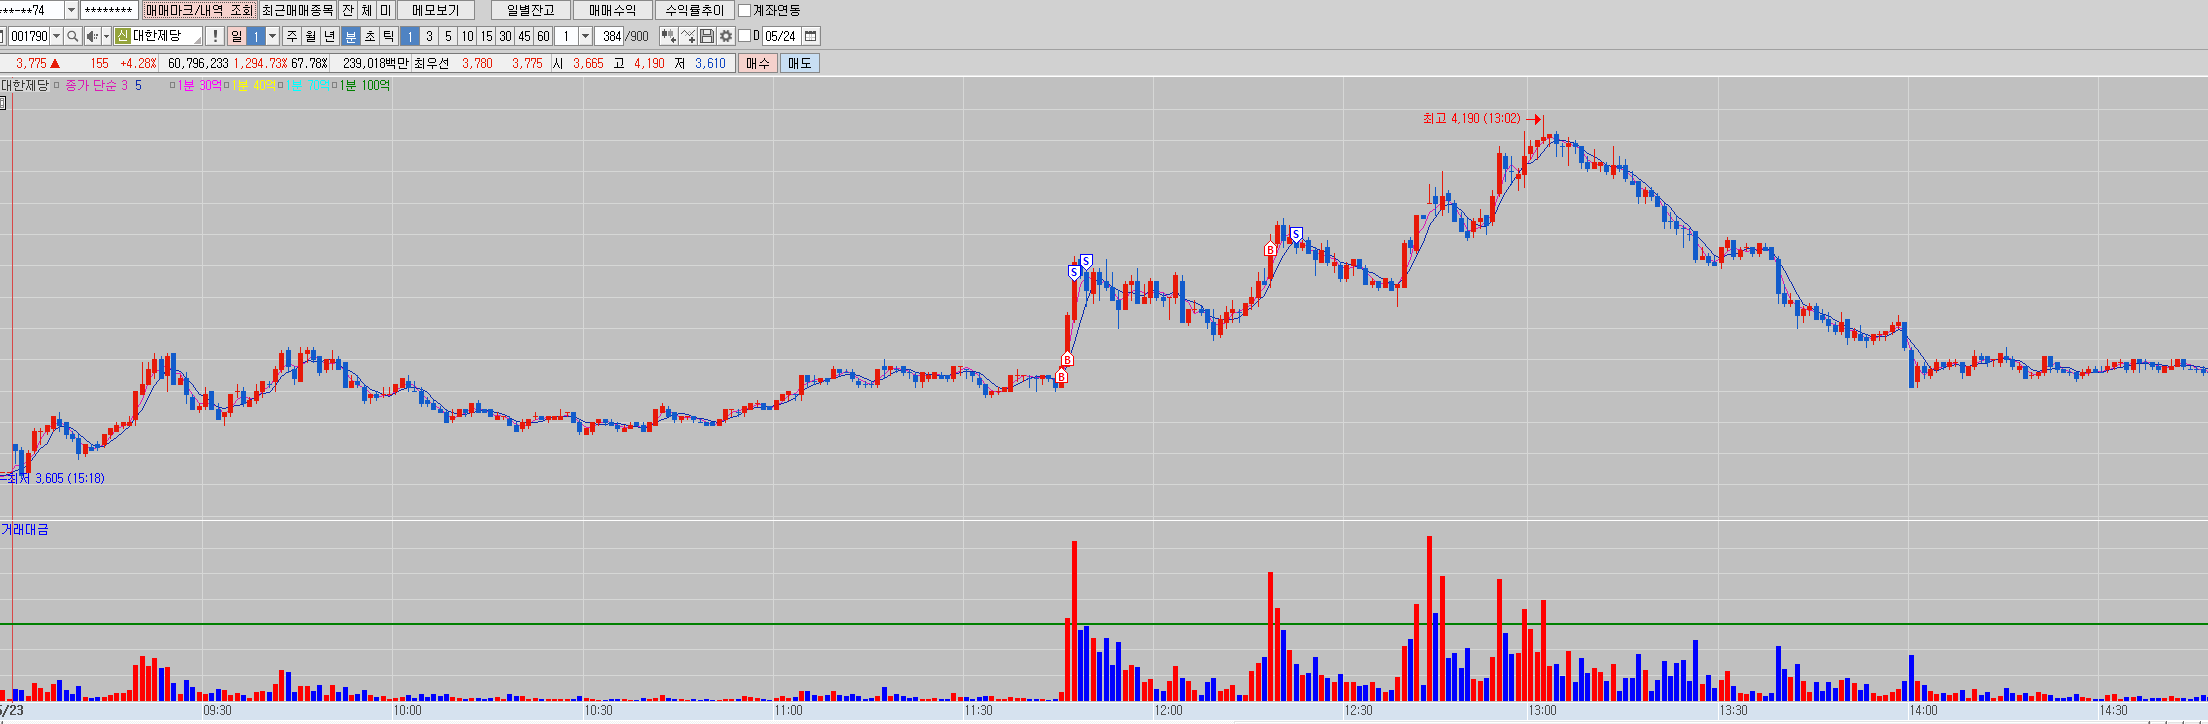Tick the D checkbox beside the date
The height and width of the screenshot is (724, 2208).
[744, 36]
